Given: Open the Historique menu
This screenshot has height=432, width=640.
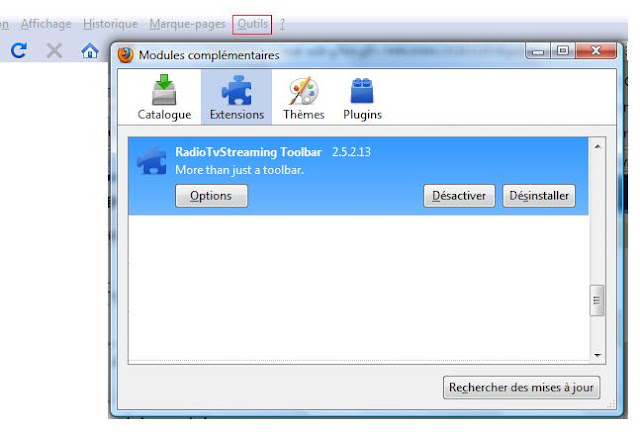Looking at the screenshot, I should pos(110,24).
